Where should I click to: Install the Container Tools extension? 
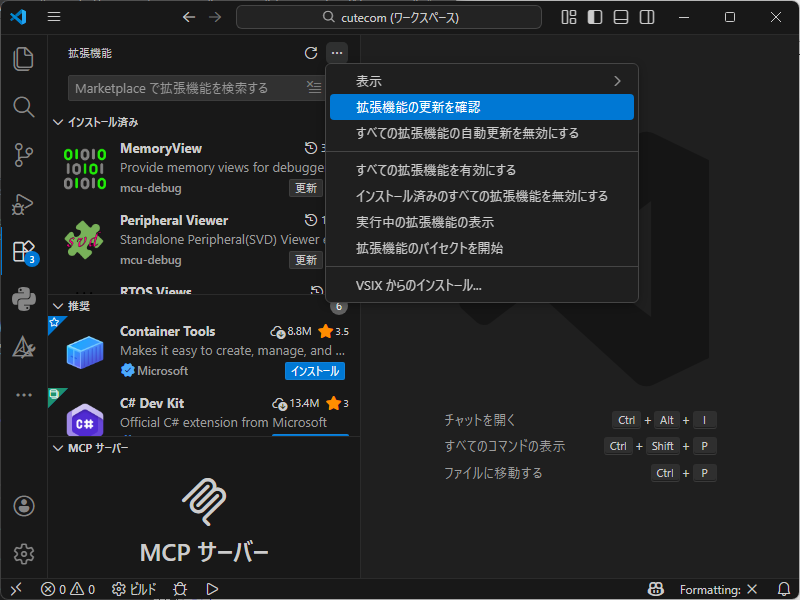pos(315,371)
